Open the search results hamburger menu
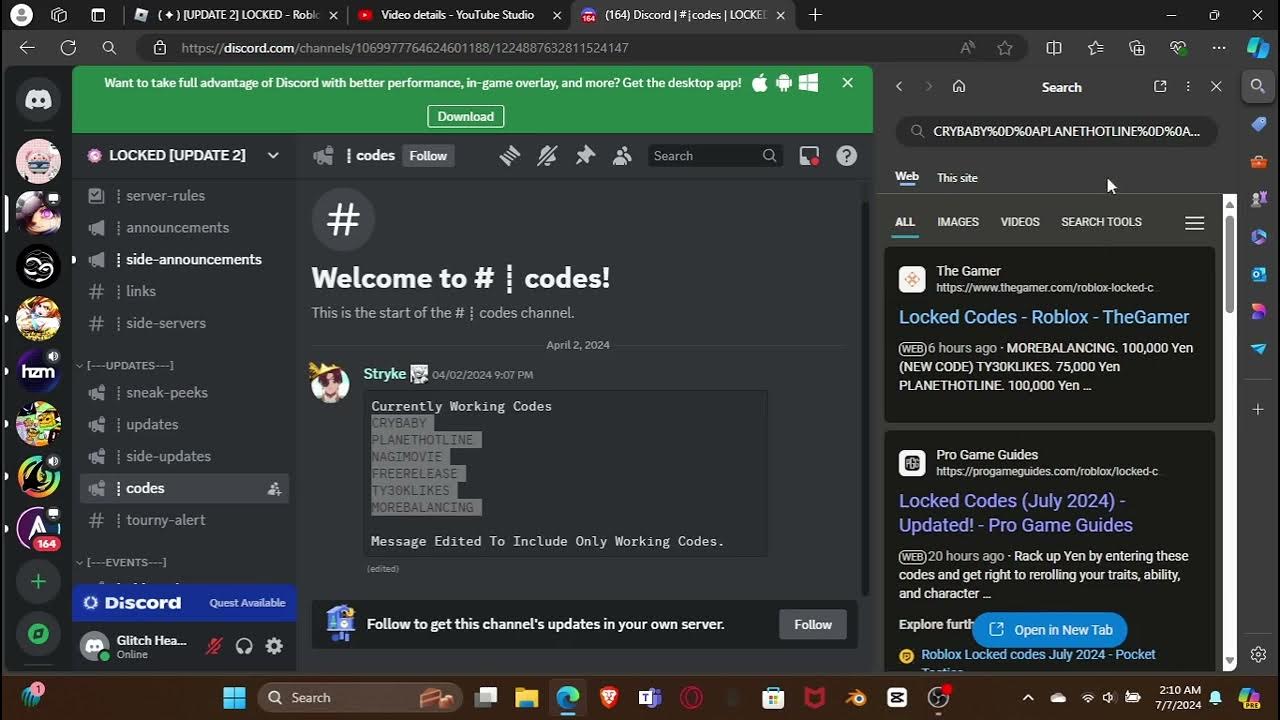1280x720 pixels. [1194, 223]
